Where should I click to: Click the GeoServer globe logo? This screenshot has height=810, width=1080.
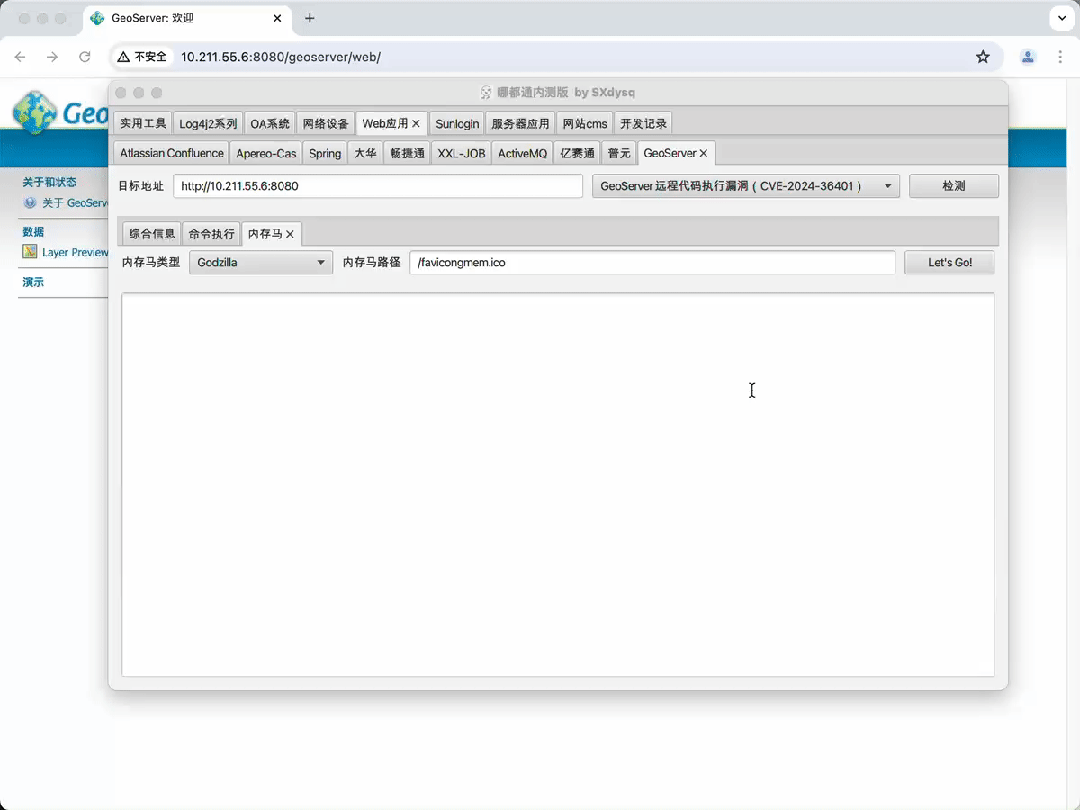point(34,112)
